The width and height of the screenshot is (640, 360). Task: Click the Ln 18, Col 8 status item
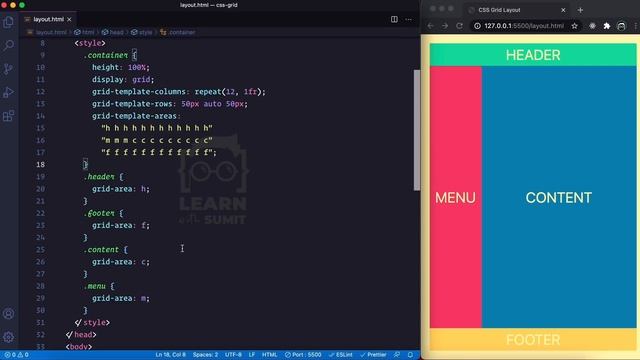(171, 355)
